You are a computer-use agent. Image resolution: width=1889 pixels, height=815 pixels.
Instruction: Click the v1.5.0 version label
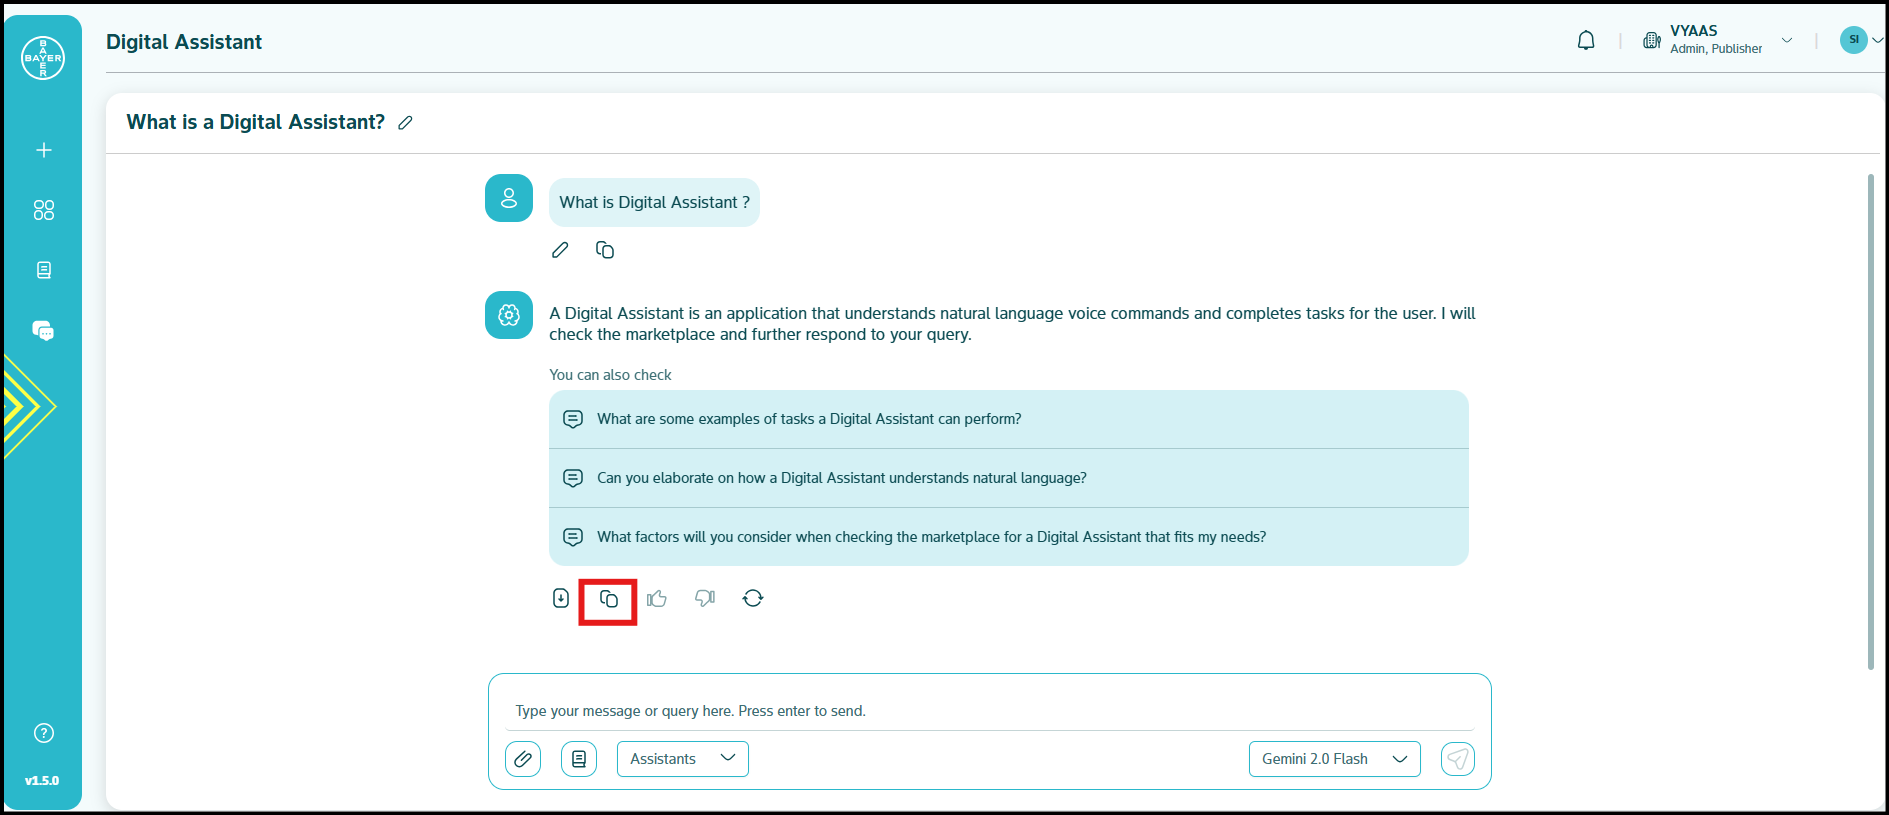pos(42,781)
